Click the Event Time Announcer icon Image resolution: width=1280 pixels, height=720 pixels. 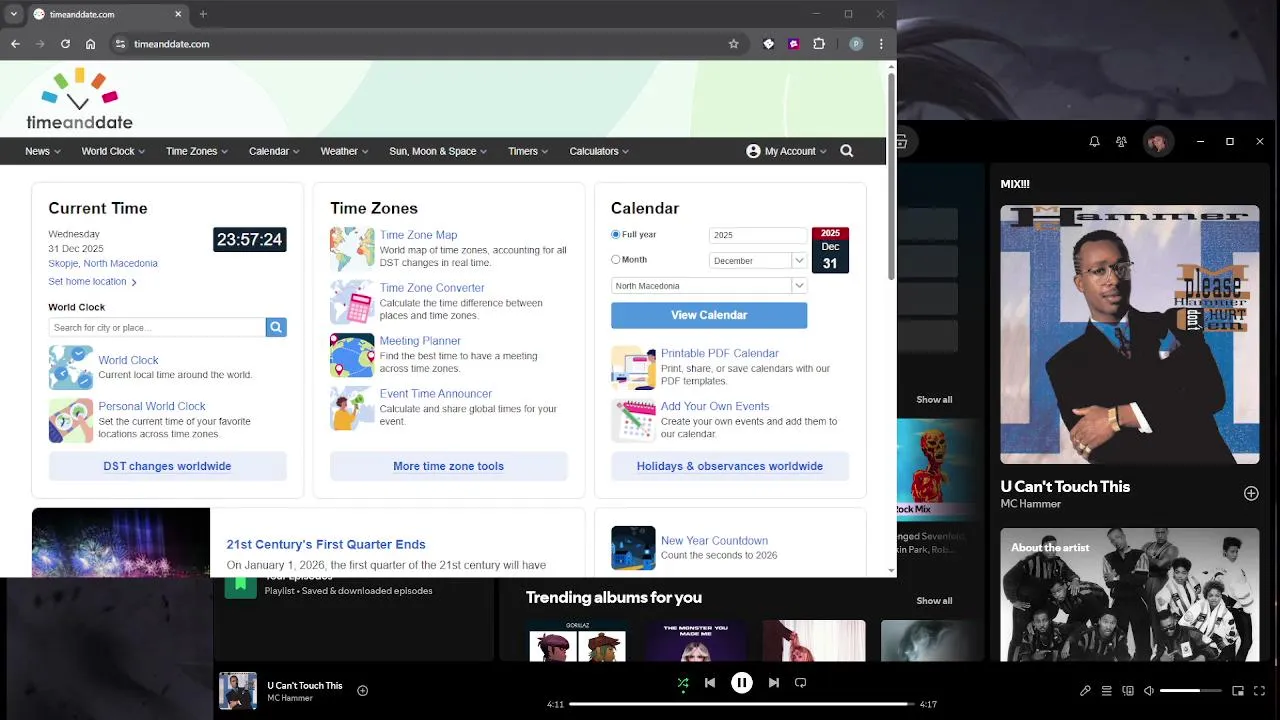[352, 408]
